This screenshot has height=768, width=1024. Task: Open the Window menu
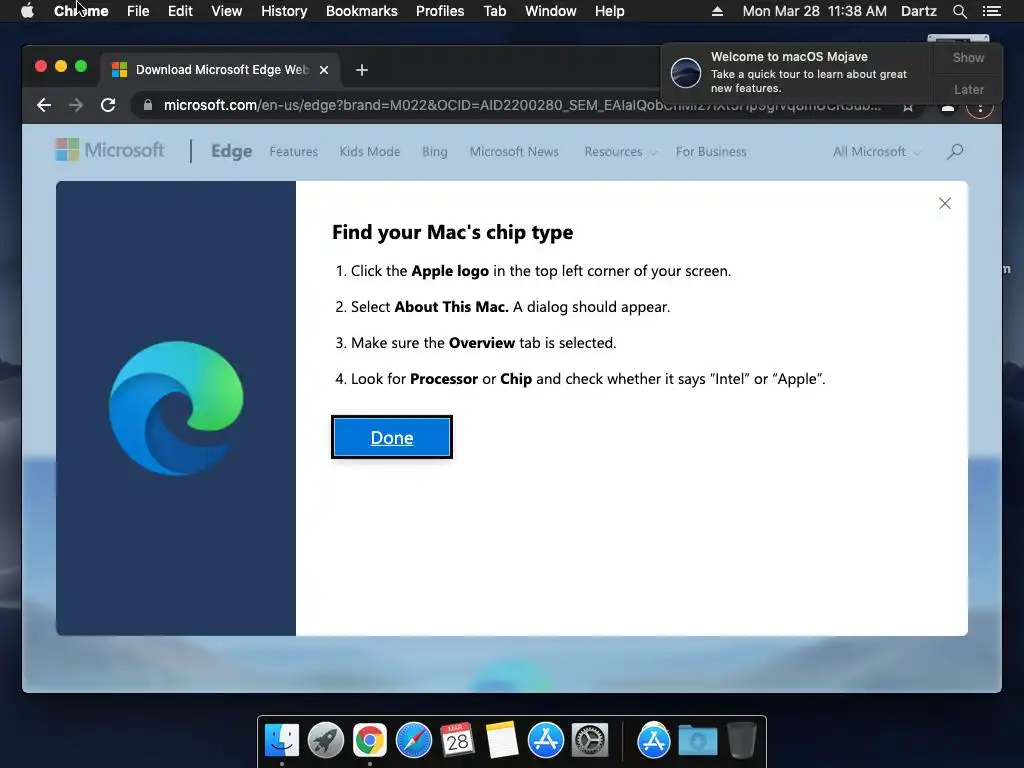point(551,11)
